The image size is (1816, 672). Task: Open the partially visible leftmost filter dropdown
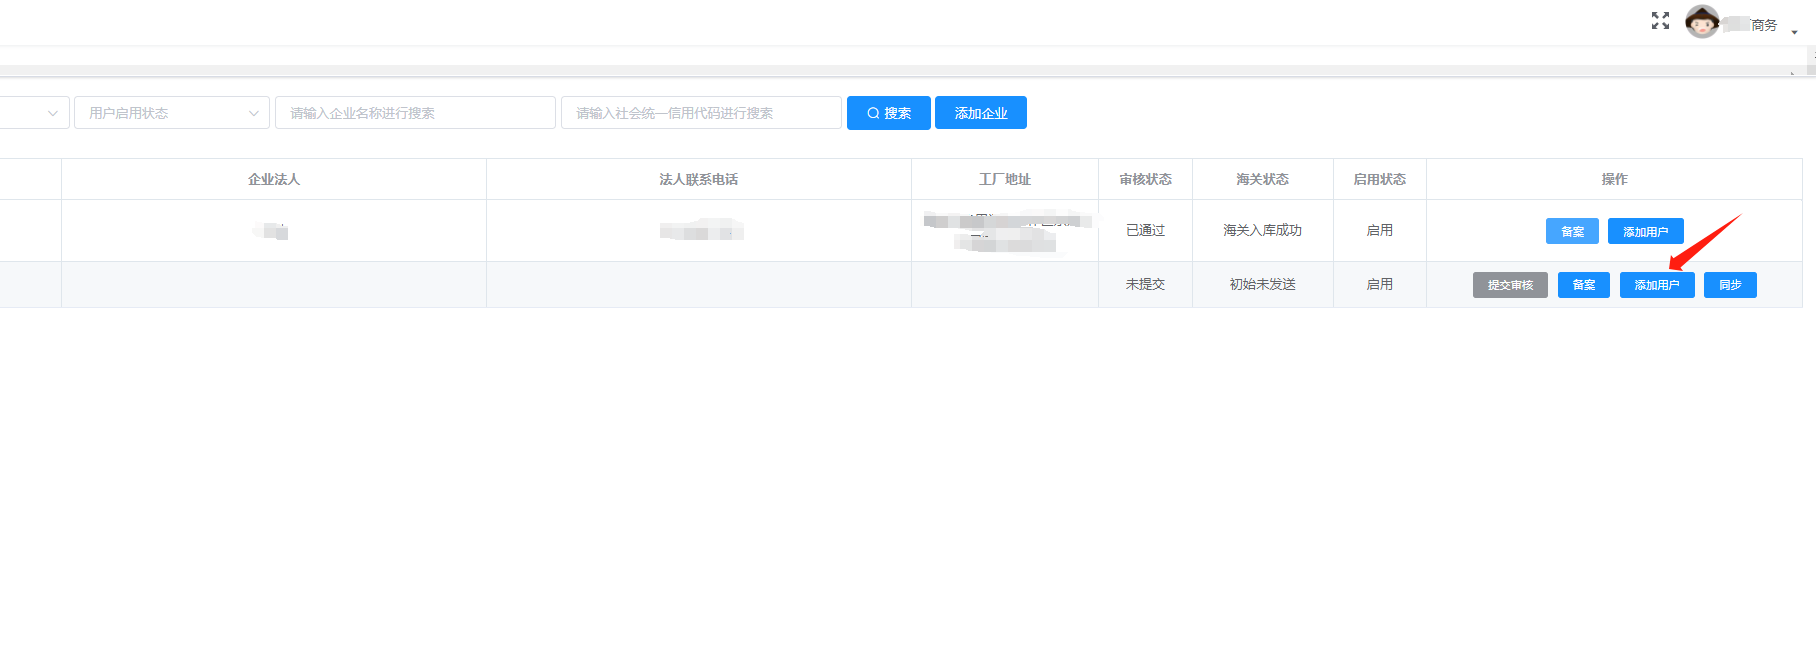(34, 113)
